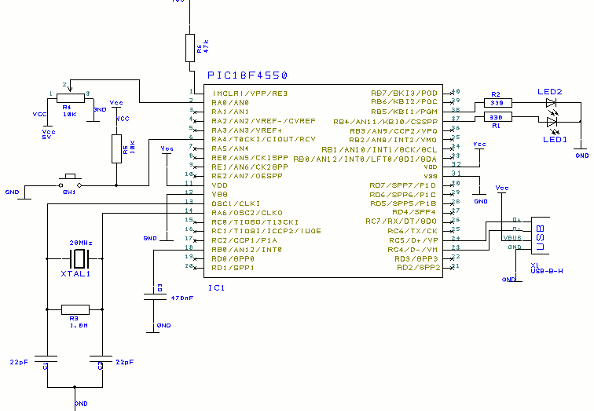Select the RB2/AN8/INT2/VMO pin label
594x411 pixels.
click(393, 140)
